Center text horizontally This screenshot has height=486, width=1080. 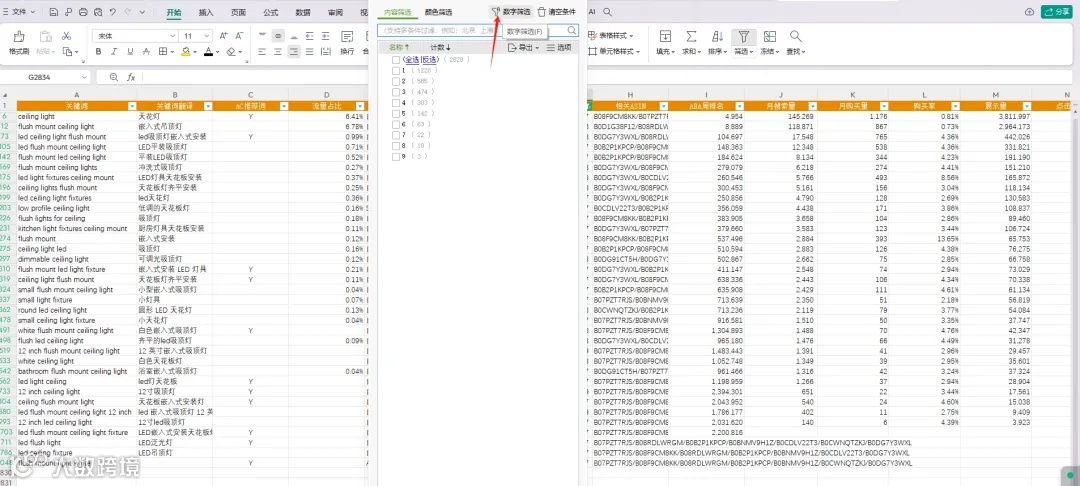pyautogui.click(x=278, y=52)
